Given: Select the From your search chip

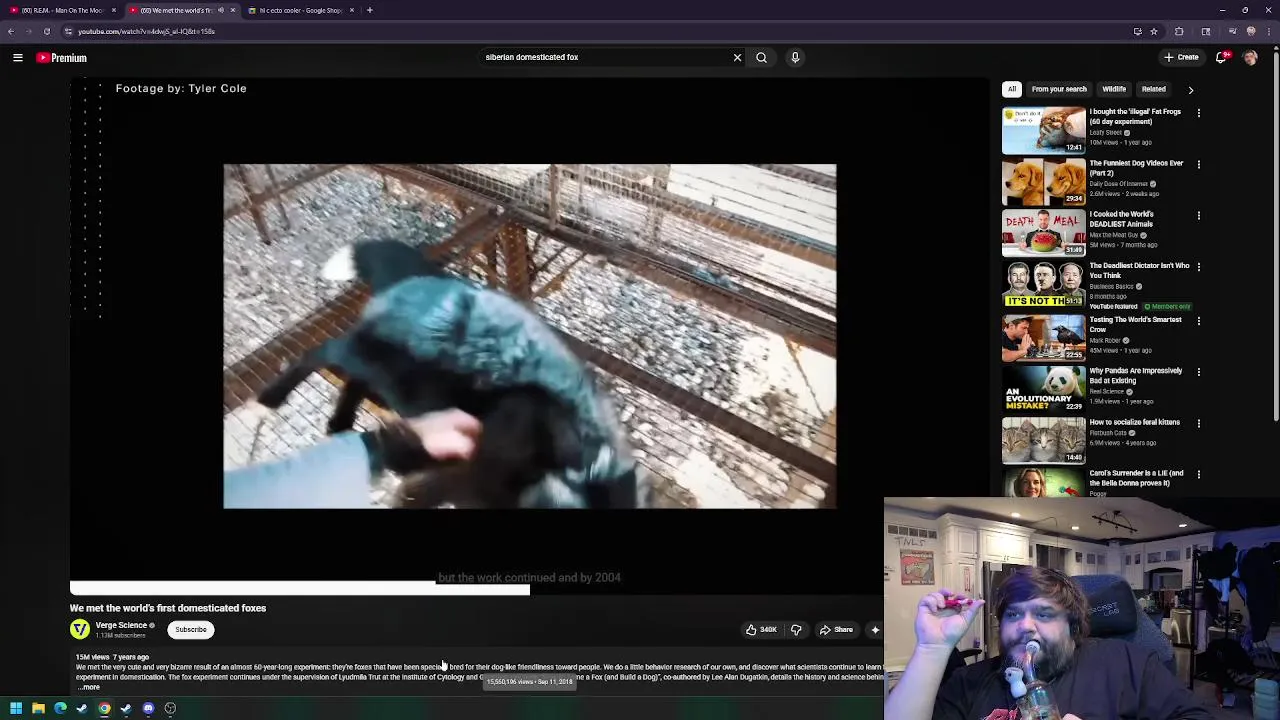Looking at the screenshot, I should point(1059,89).
